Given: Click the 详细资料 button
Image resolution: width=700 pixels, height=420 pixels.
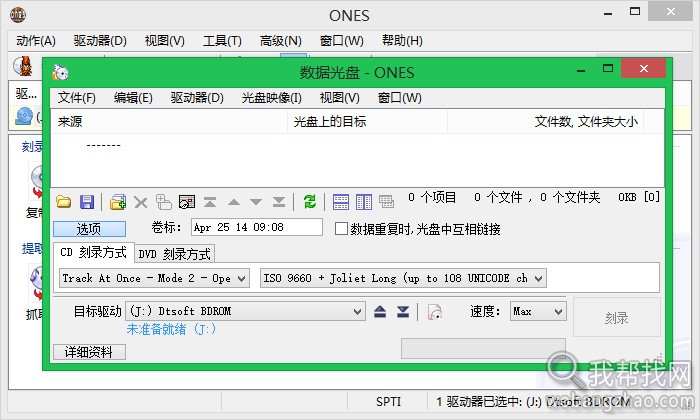Looking at the screenshot, I should [x=89, y=352].
